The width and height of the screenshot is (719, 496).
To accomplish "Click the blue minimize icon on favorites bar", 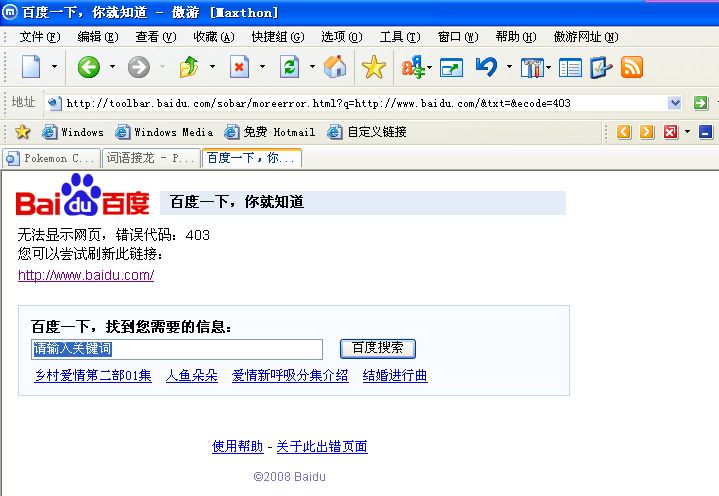I will (x=705, y=132).
